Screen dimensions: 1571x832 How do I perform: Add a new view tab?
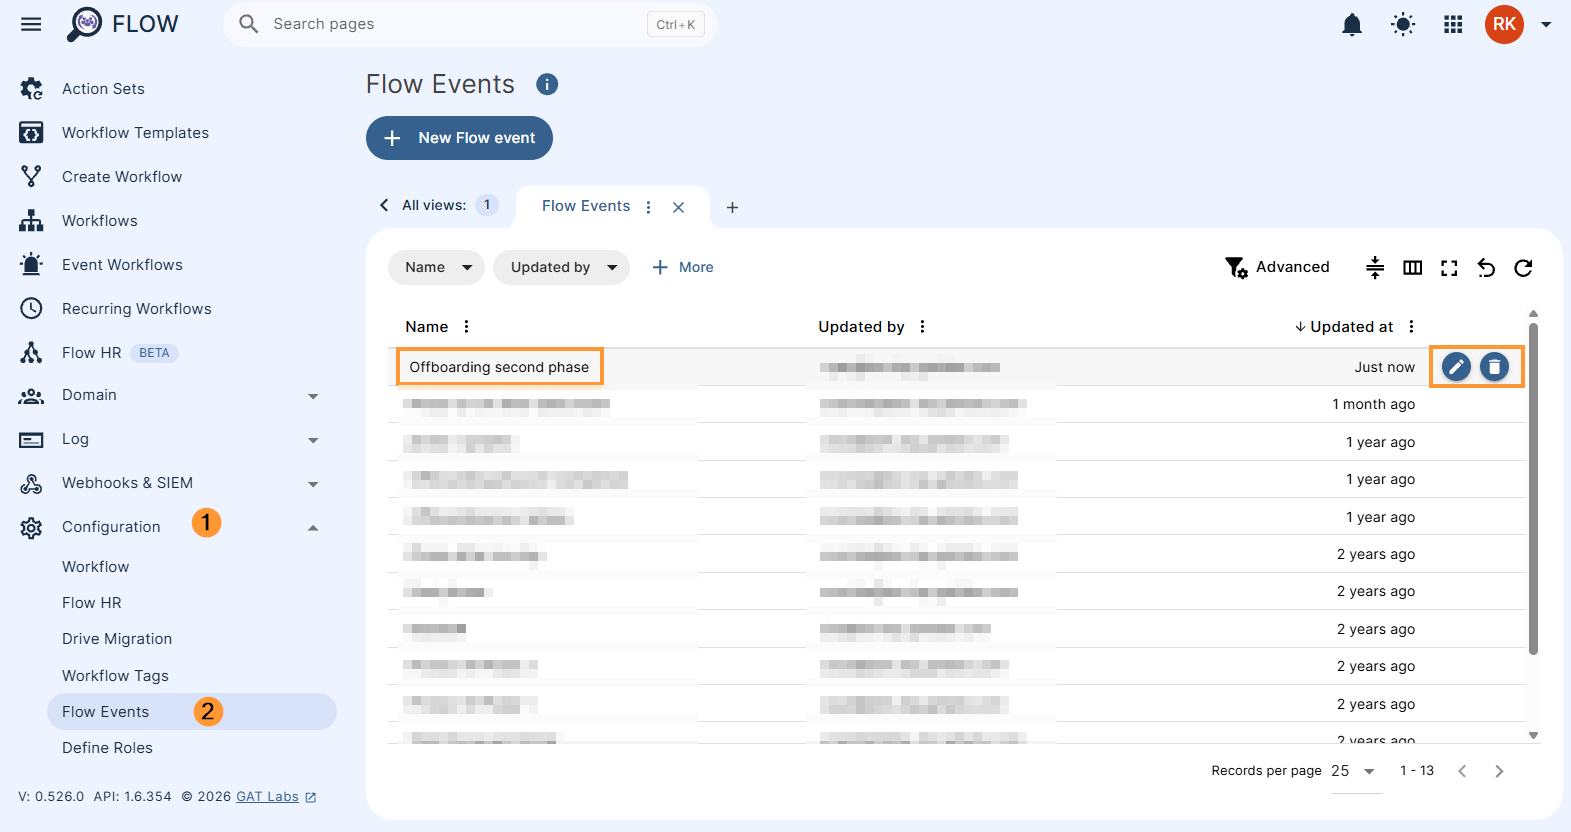coord(732,207)
